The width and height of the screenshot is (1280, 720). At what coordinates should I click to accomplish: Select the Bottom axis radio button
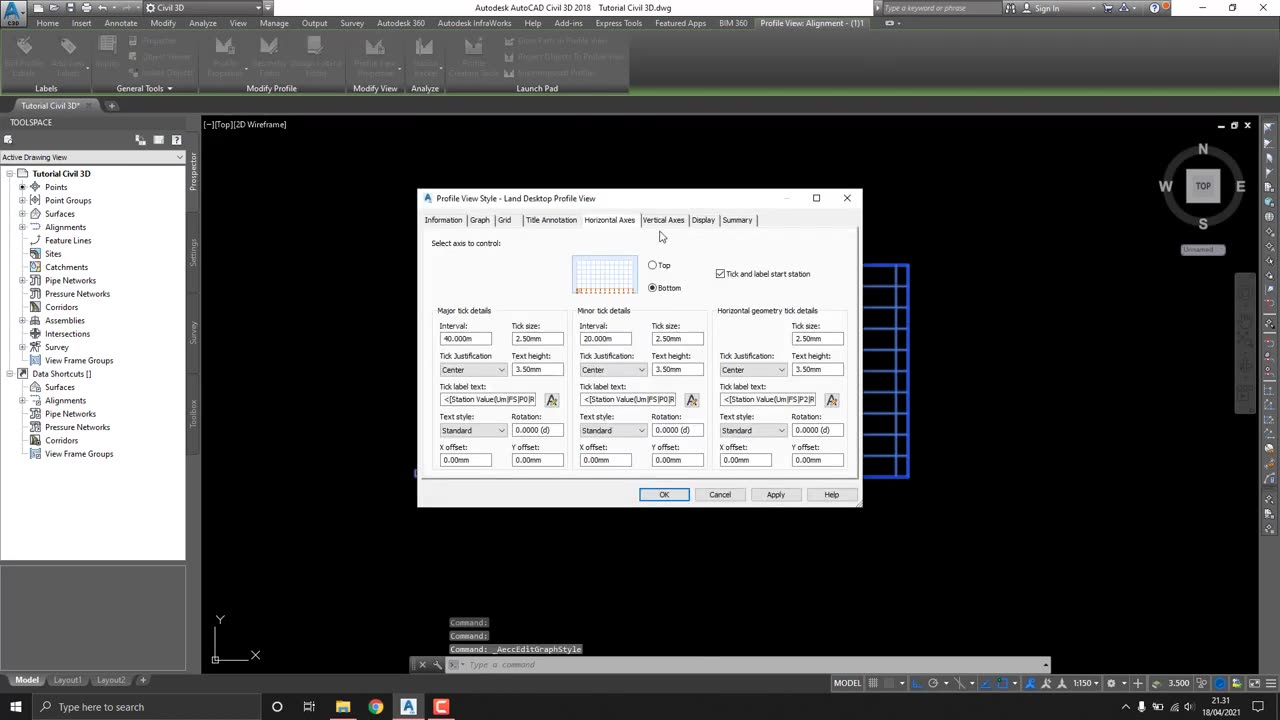[652, 288]
